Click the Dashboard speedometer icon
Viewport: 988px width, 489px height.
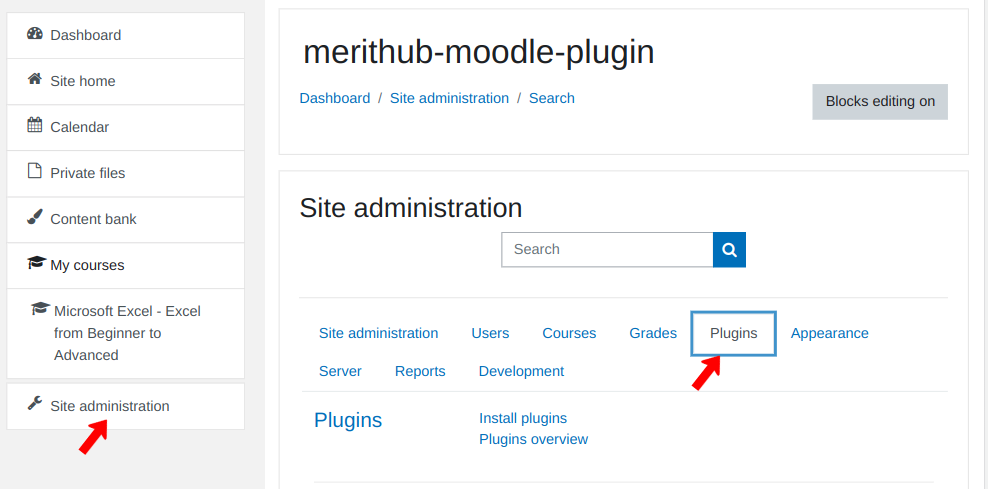coord(35,34)
